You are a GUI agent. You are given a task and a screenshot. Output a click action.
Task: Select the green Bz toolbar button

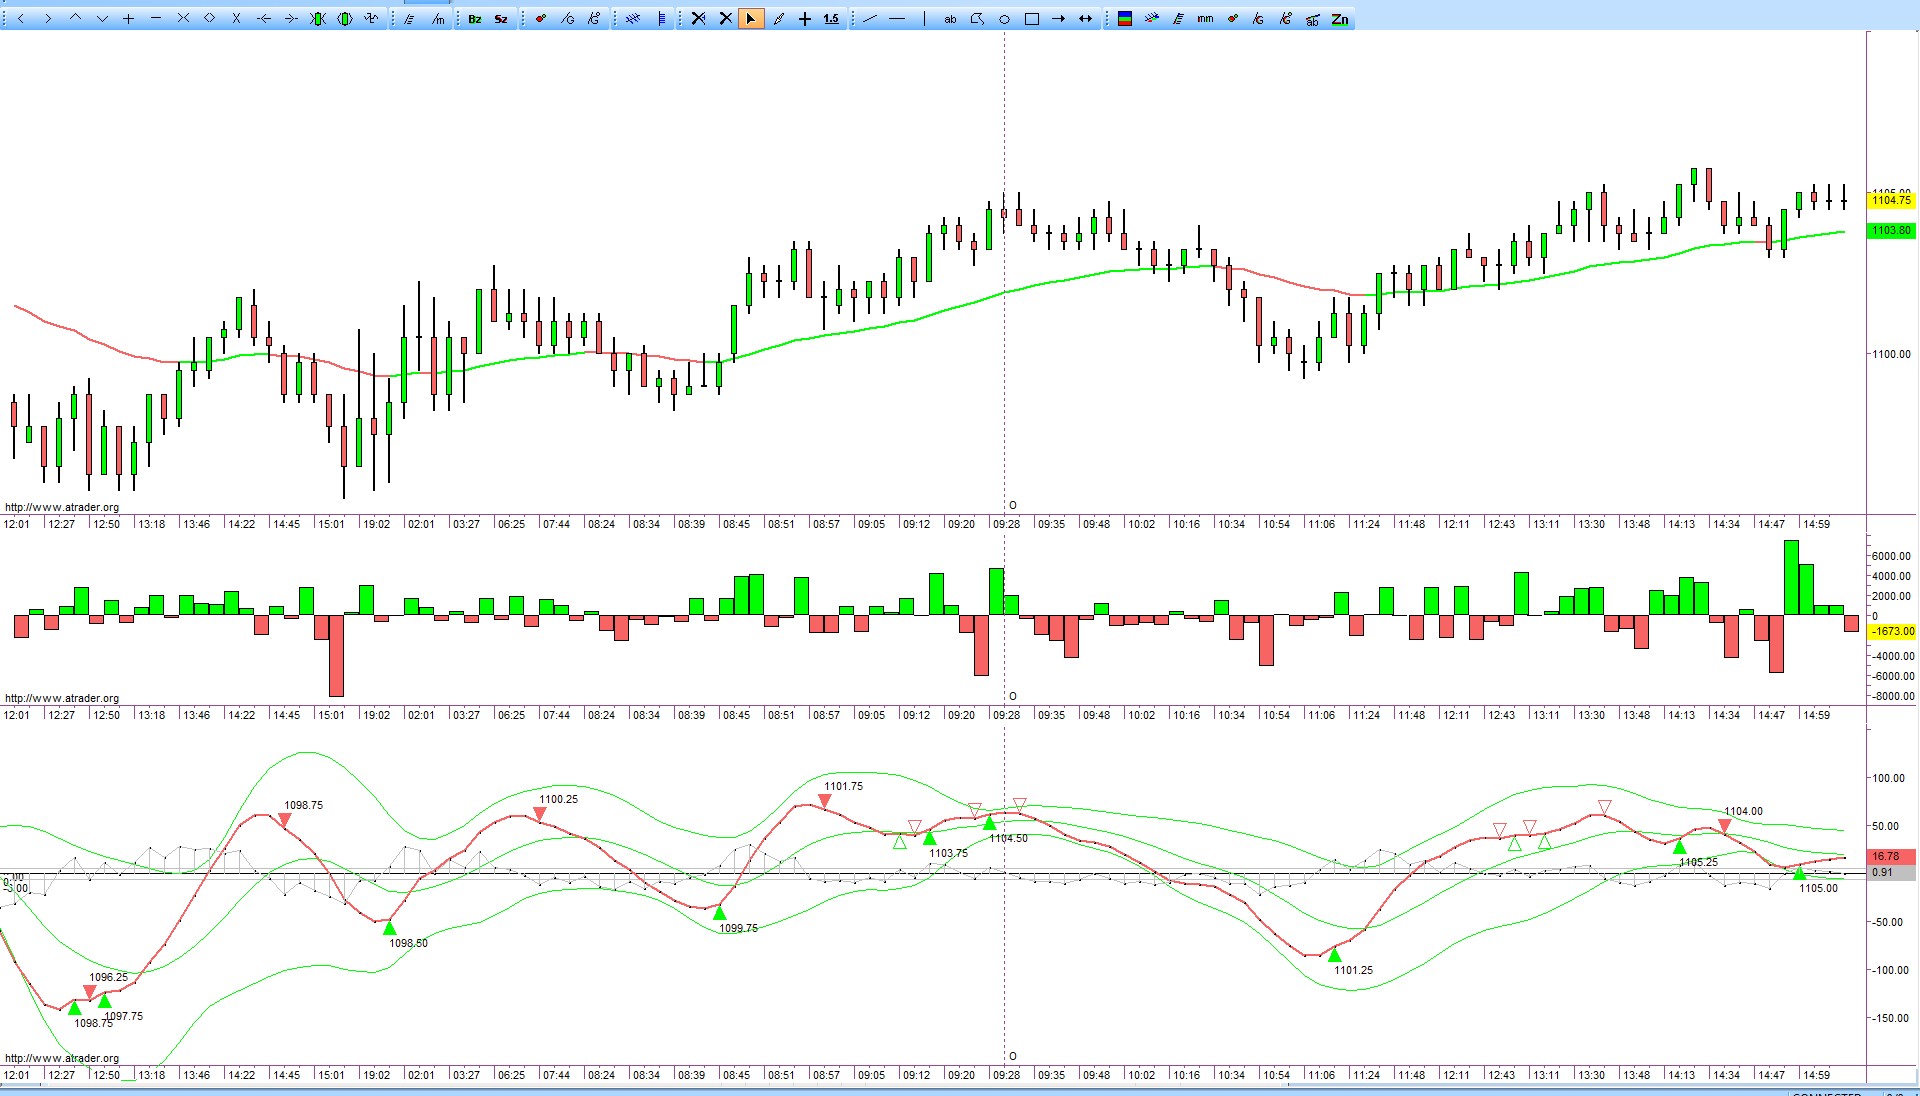(x=474, y=19)
